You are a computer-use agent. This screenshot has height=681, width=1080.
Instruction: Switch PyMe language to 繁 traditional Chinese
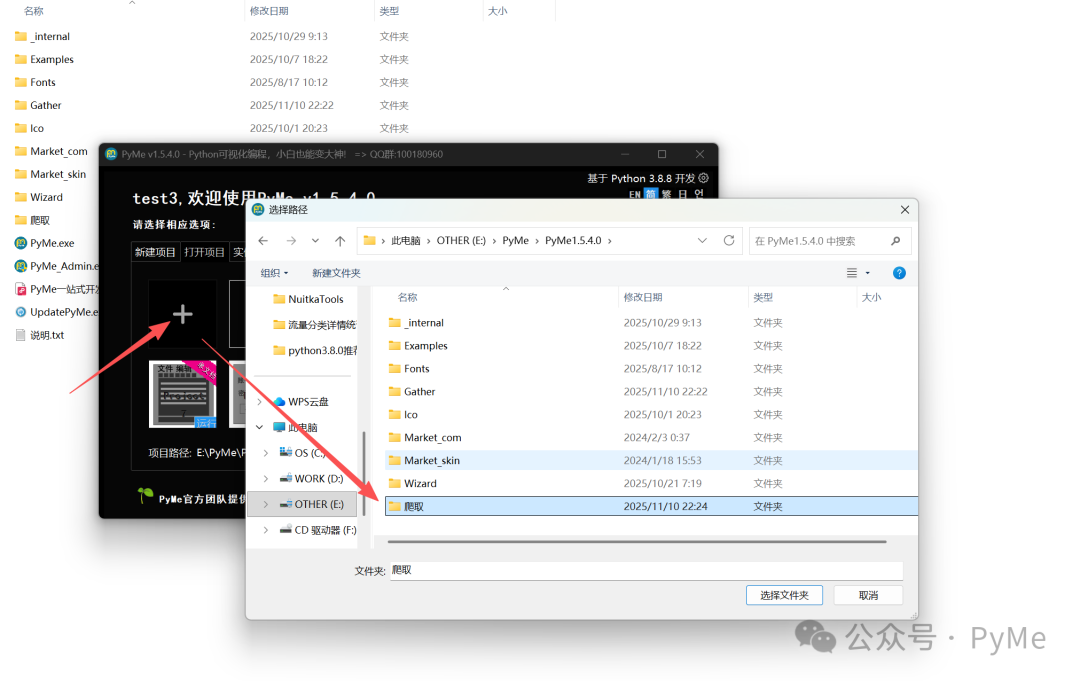(666, 193)
